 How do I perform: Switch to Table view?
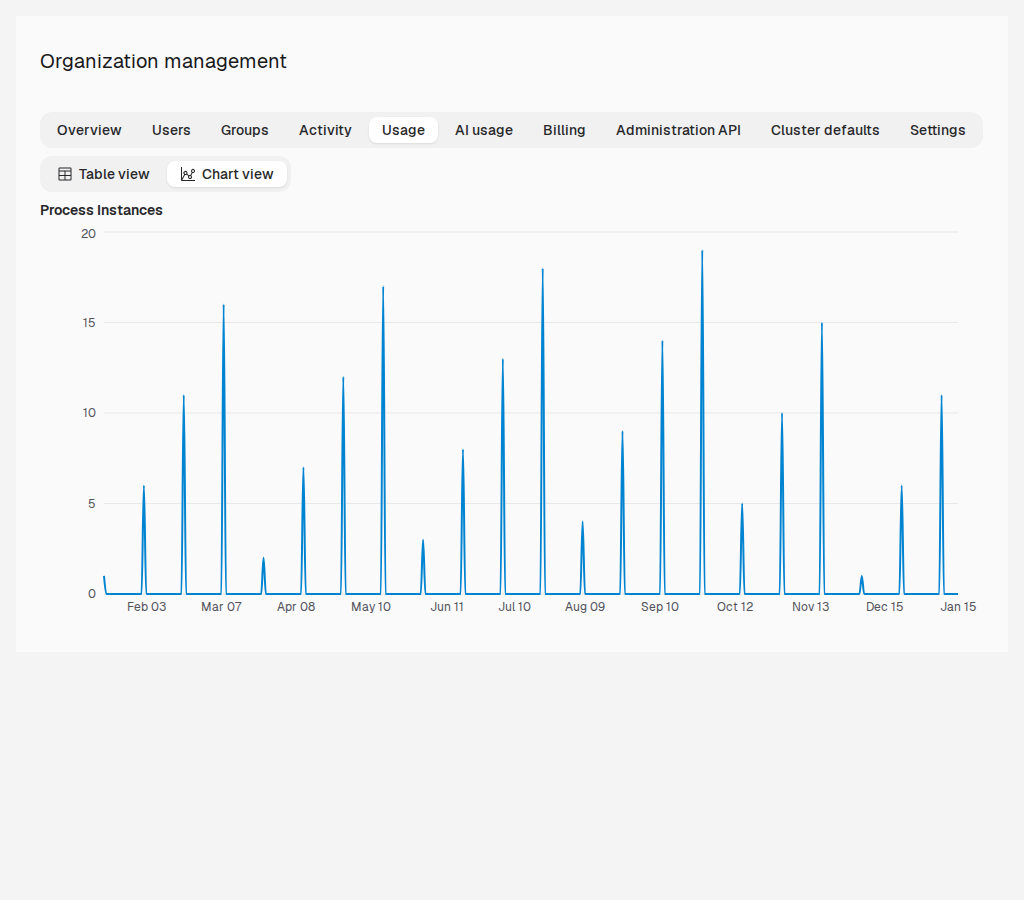[104, 174]
